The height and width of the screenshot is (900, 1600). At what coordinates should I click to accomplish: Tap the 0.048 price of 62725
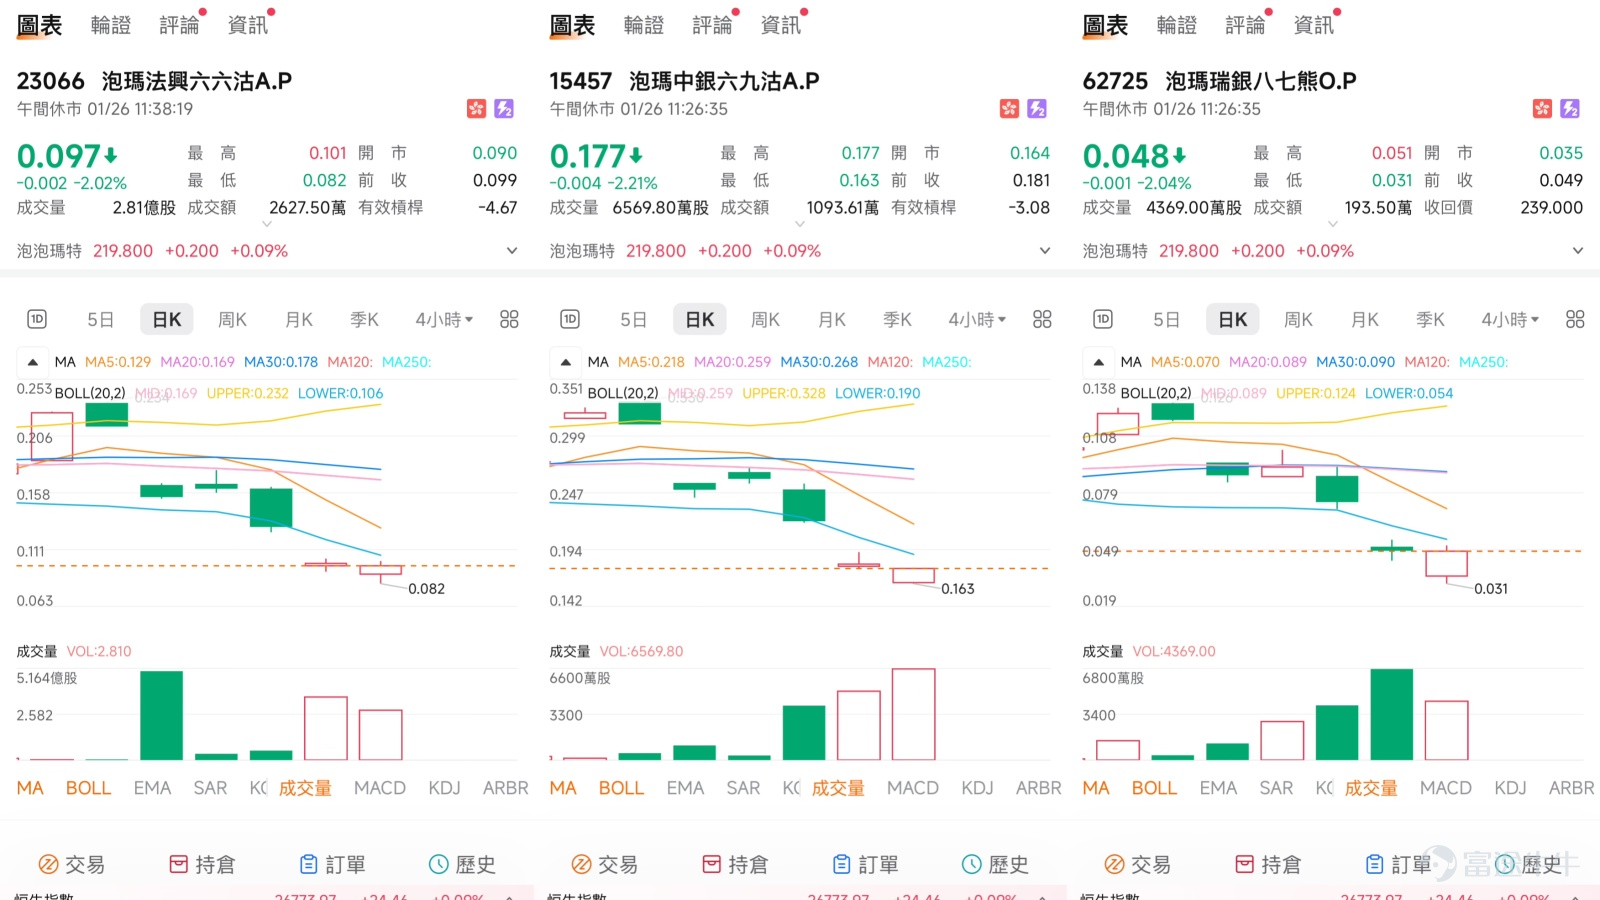pyautogui.click(x=1125, y=156)
